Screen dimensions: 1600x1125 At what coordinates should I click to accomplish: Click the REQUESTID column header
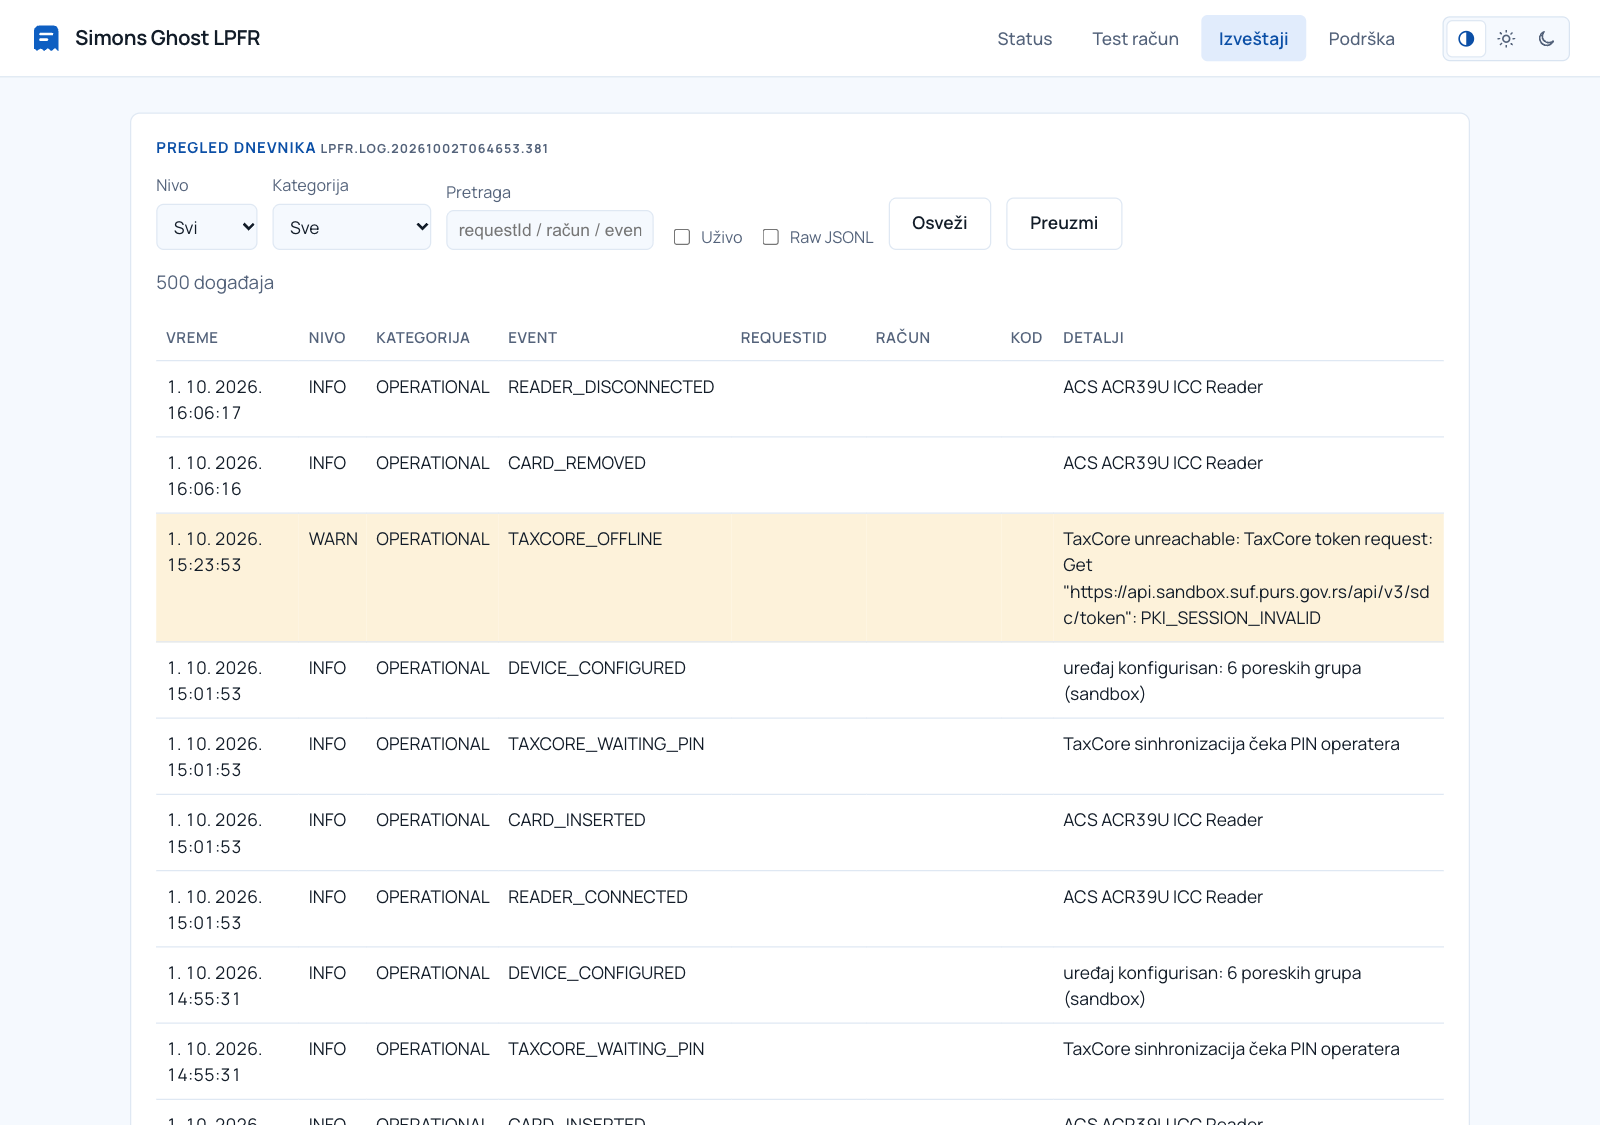[x=784, y=338]
